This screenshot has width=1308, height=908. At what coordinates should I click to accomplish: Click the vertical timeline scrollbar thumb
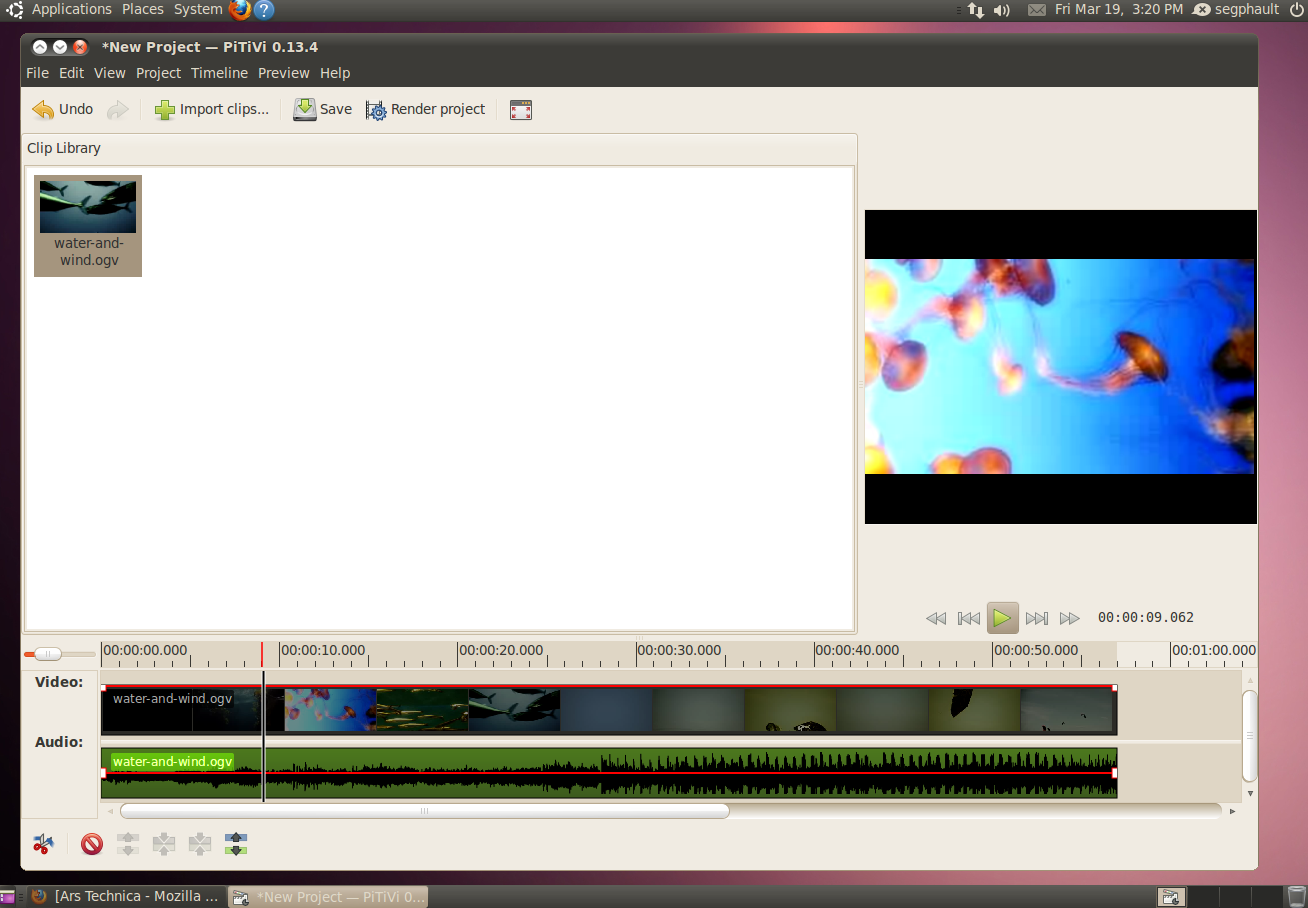click(1249, 736)
